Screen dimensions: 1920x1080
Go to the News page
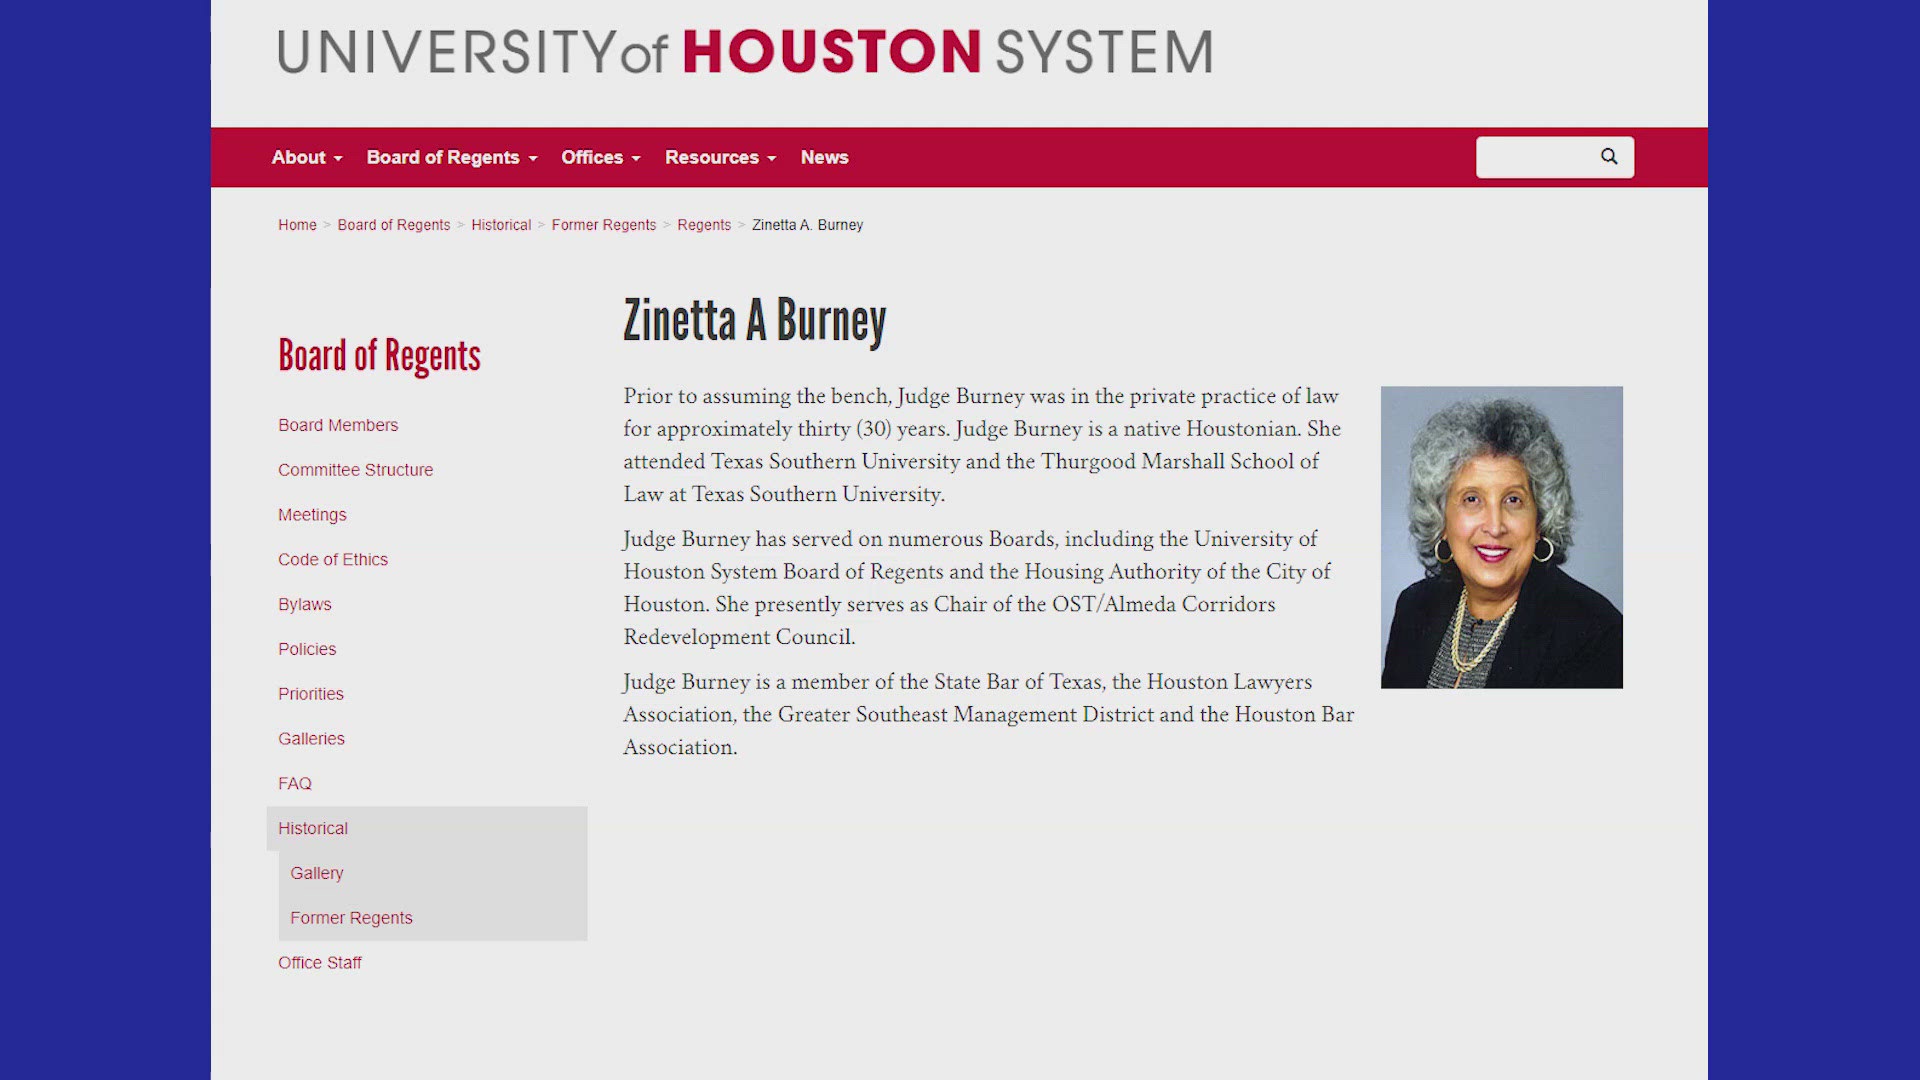point(824,157)
